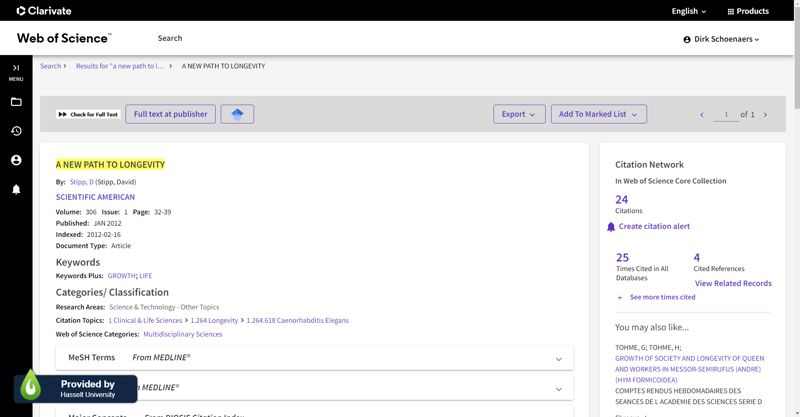The width and height of the screenshot is (800, 417).
Task: Click the blue diamond icon button
Action: tap(237, 114)
